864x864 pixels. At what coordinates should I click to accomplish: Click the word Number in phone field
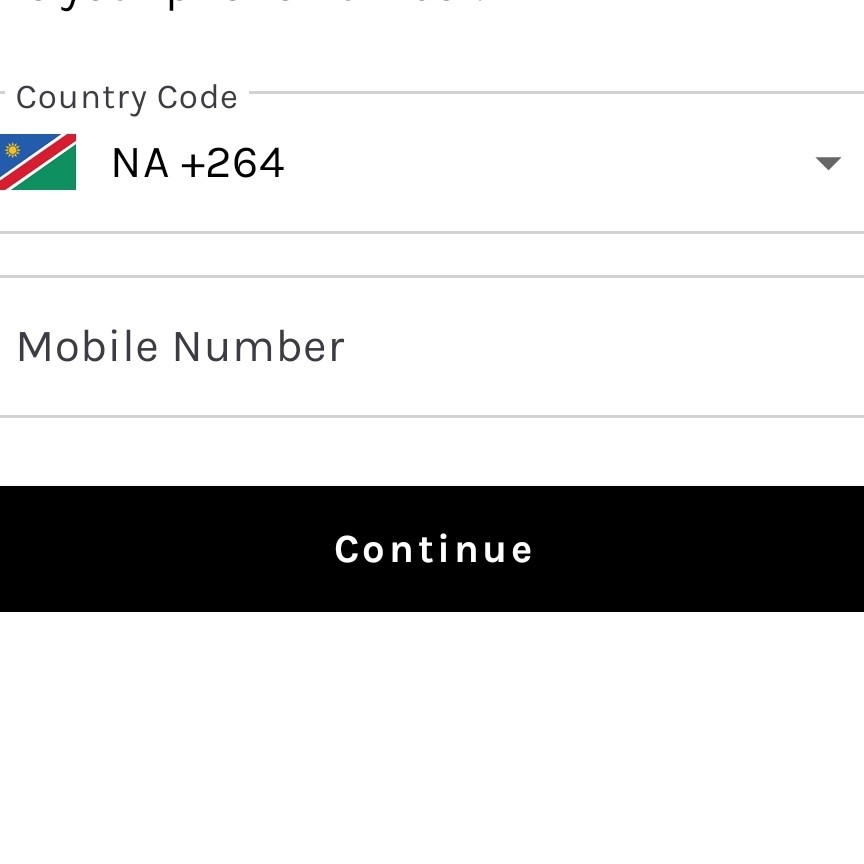(258, 347)
